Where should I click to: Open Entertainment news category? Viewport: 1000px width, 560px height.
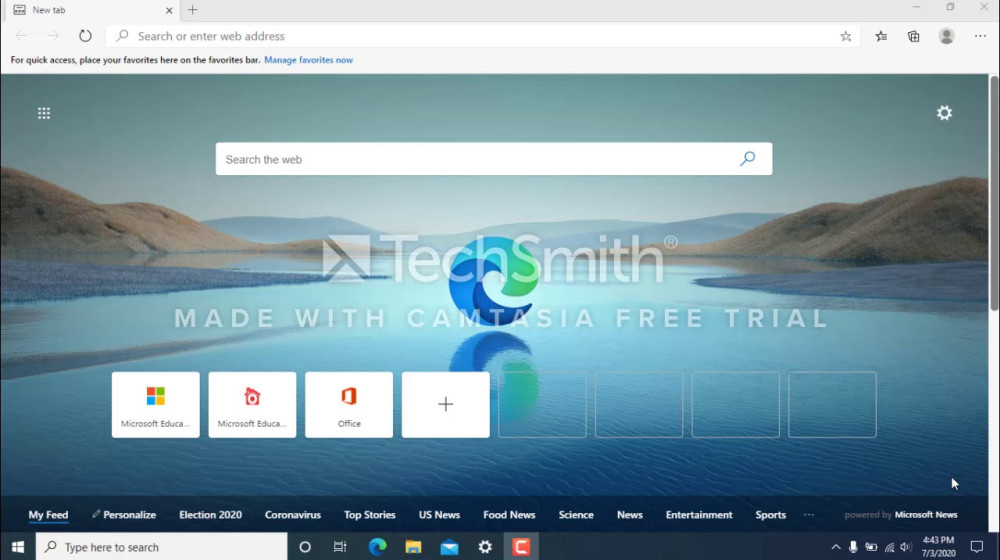699,515
